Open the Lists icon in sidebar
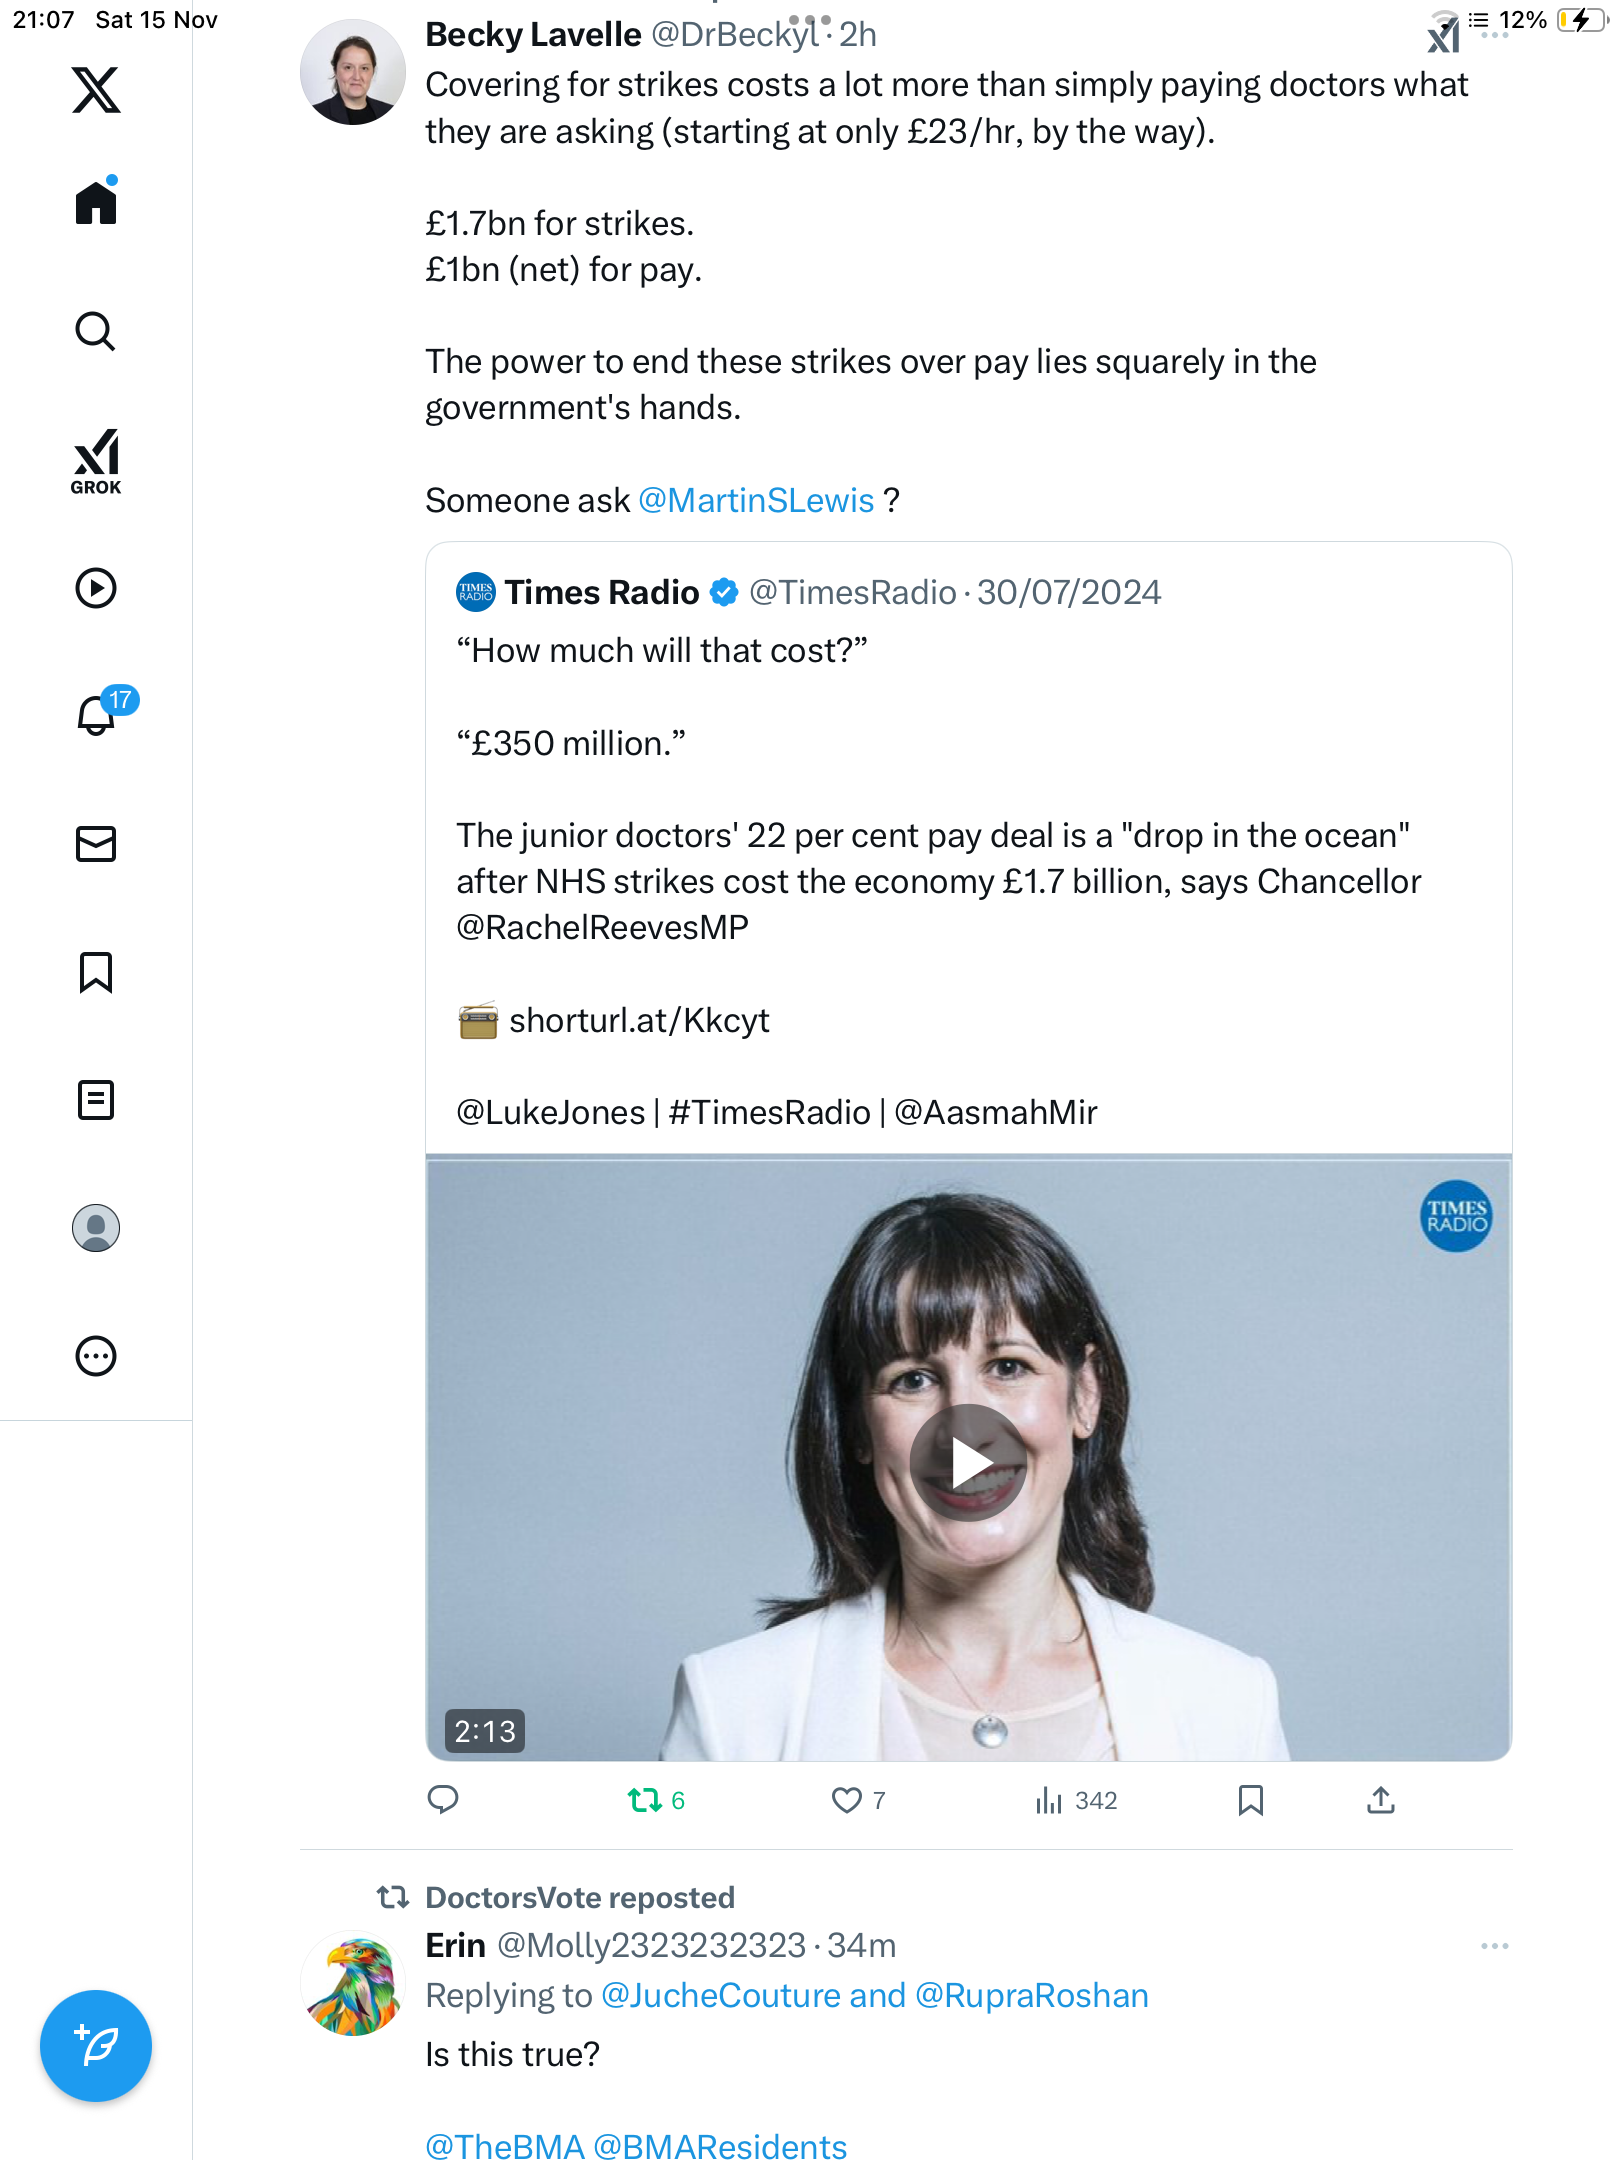Viewport: 1620px width, 2160px height. (x=96, y=1100)
